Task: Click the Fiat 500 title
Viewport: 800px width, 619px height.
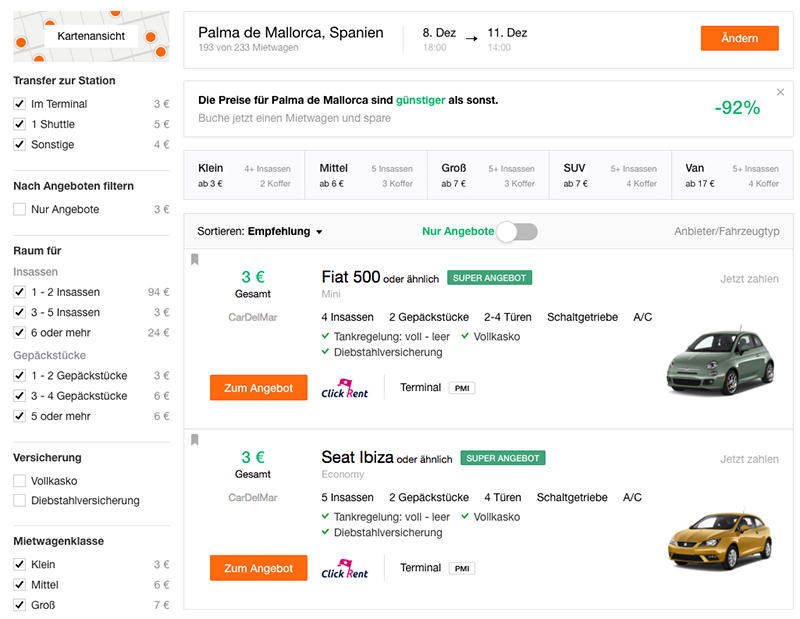Action: tap(351, 277)
